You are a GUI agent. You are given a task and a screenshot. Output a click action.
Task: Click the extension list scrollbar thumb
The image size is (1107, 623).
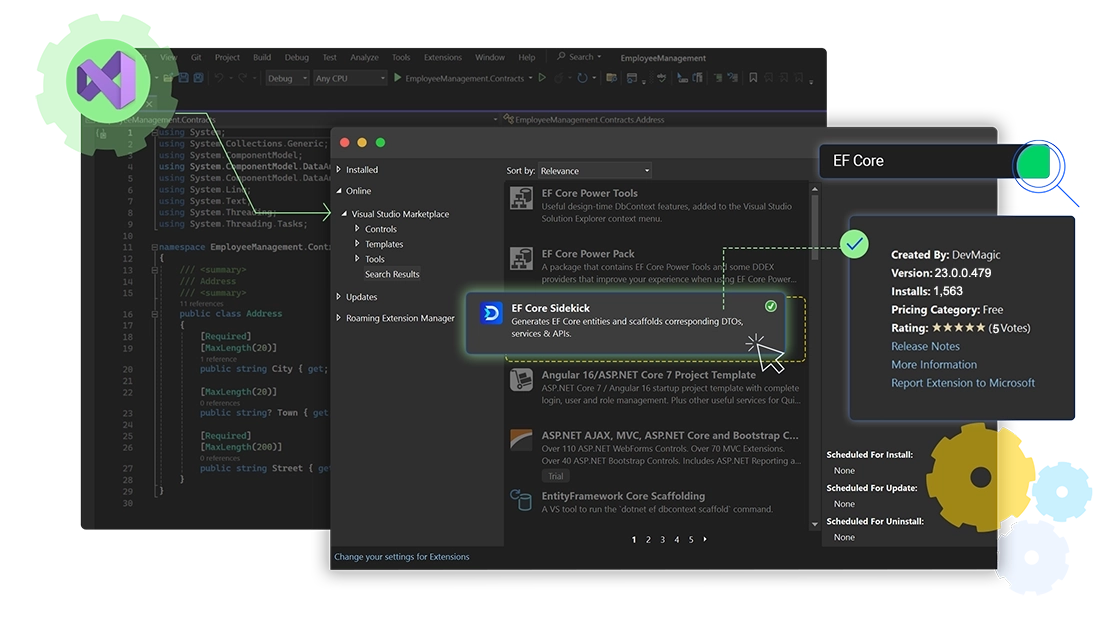pyautogui.click(x=815, y=227)
